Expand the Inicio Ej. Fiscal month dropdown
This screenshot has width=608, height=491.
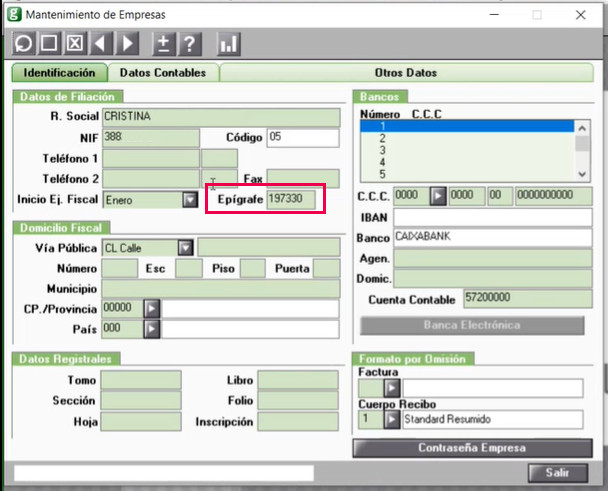190,200
